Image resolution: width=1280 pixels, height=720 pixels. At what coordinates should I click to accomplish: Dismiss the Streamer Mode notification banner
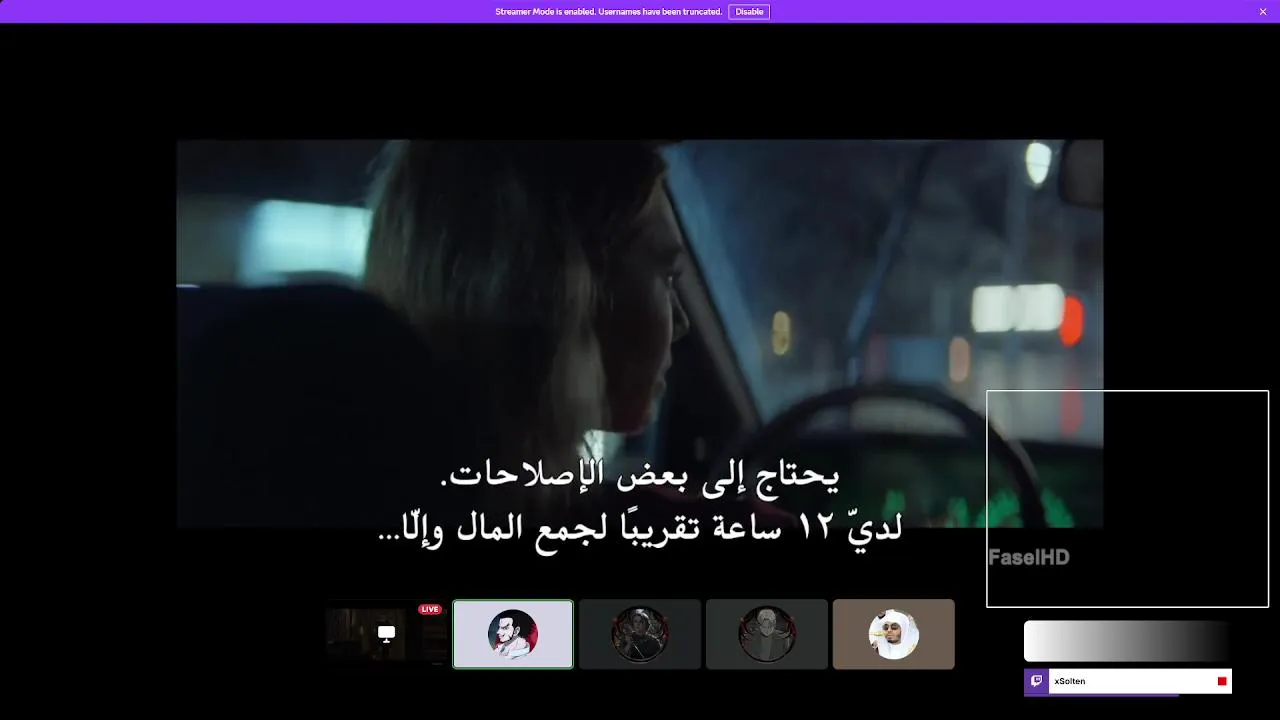pos(1263,12)
